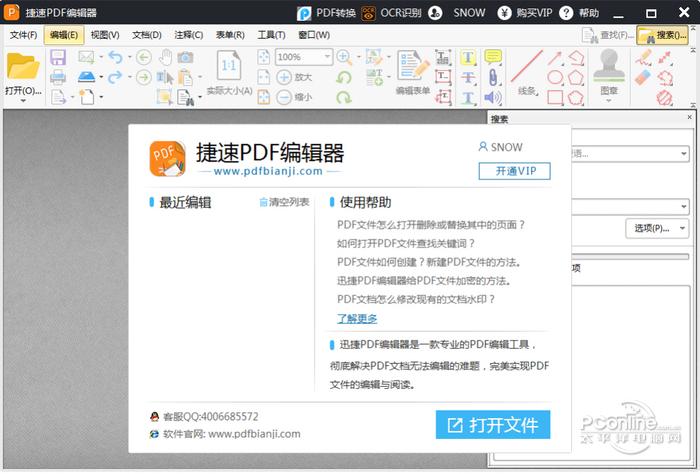The image size is (700, 474).
Task: Click the Zoom In 放大 button
Action: point(294,77)
